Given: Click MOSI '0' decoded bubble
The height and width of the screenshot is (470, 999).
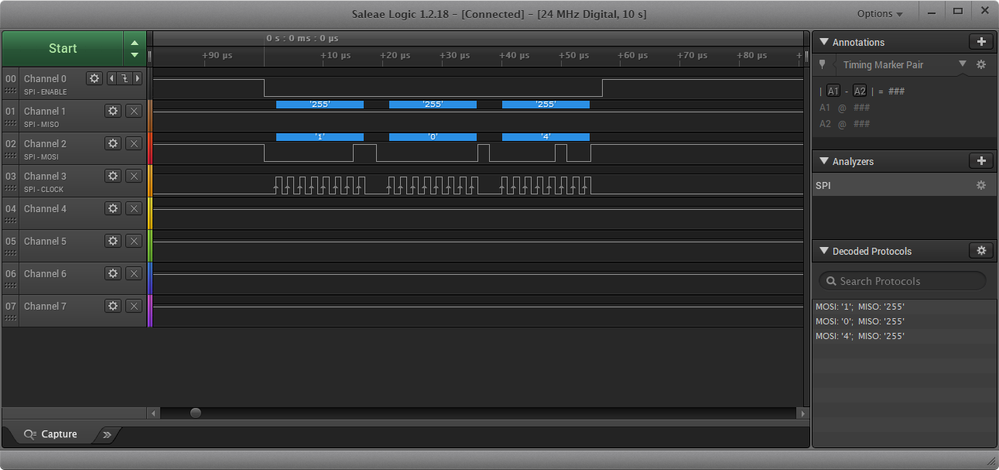Looking at the screenshot, I should coord(433,137).
